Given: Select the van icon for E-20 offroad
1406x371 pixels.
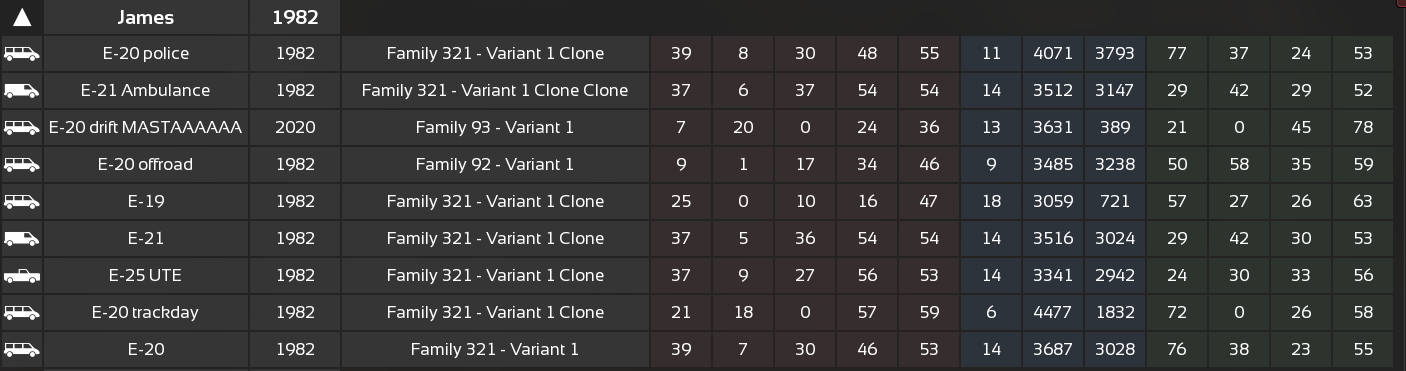Looking at the screenshot, I should (21, 165).
